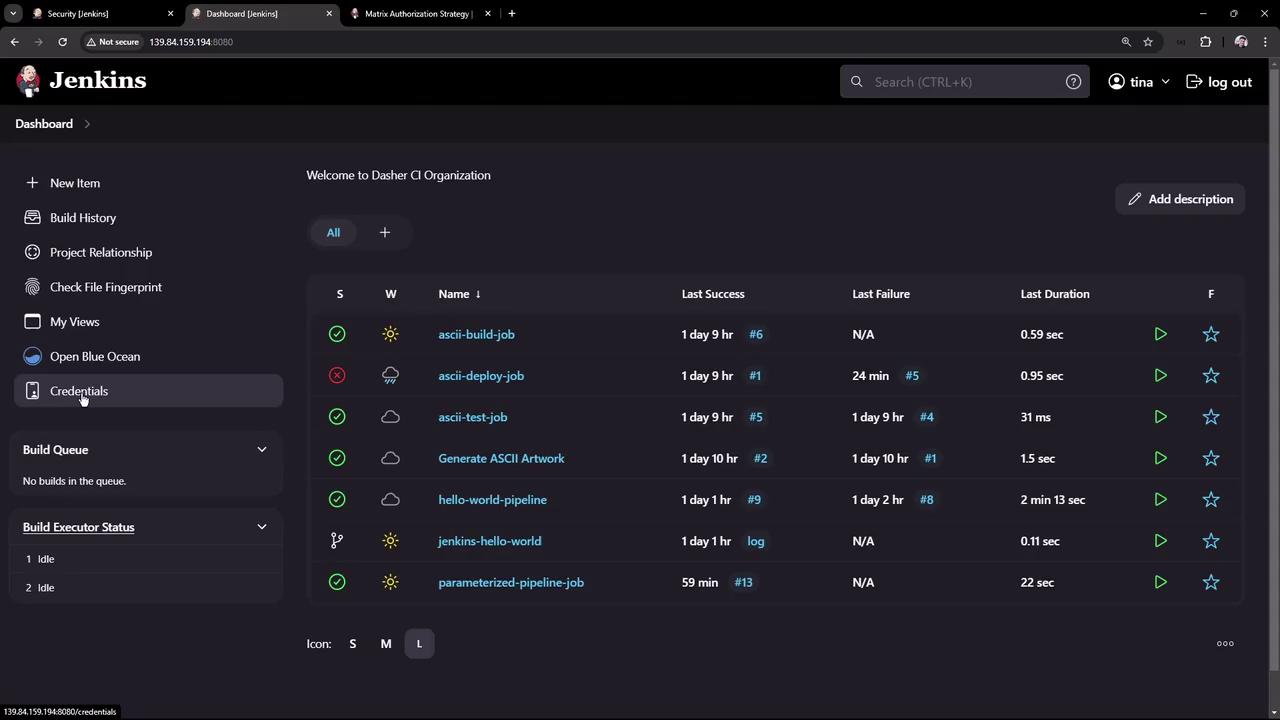Switch to the Security [Jenkins] browser tab
Screen dimensions: 1280x720
pyautogui.click(x=78, y=14)
